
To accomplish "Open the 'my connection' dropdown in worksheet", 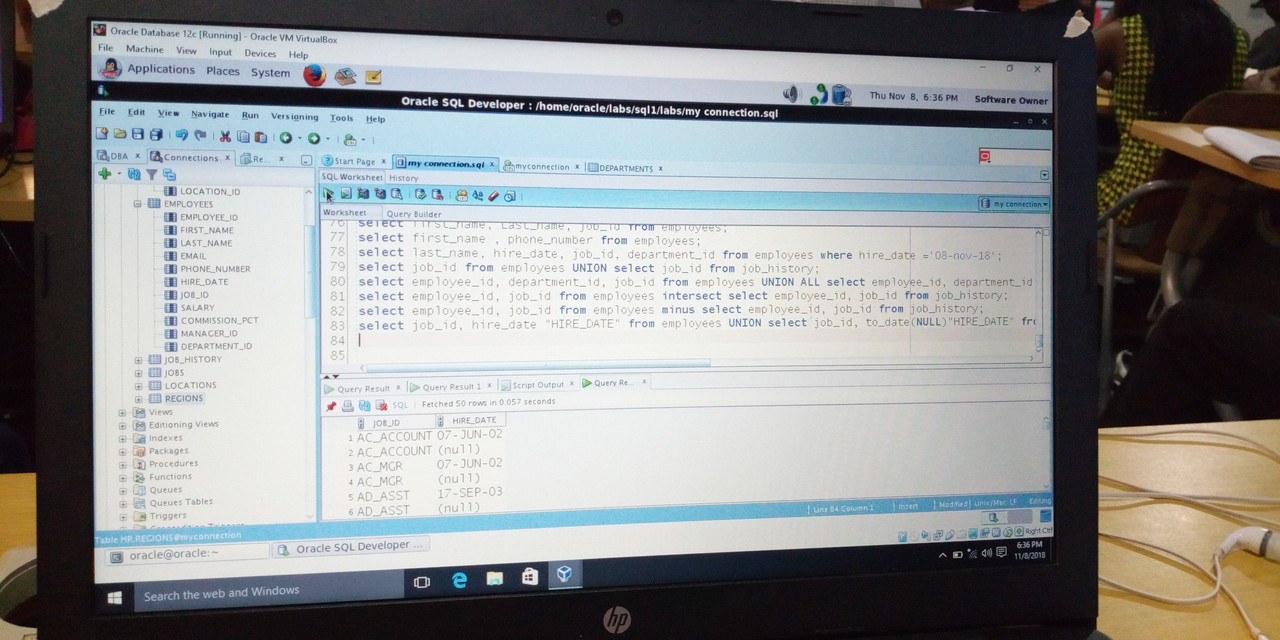I will click(x=1014, y=204).
